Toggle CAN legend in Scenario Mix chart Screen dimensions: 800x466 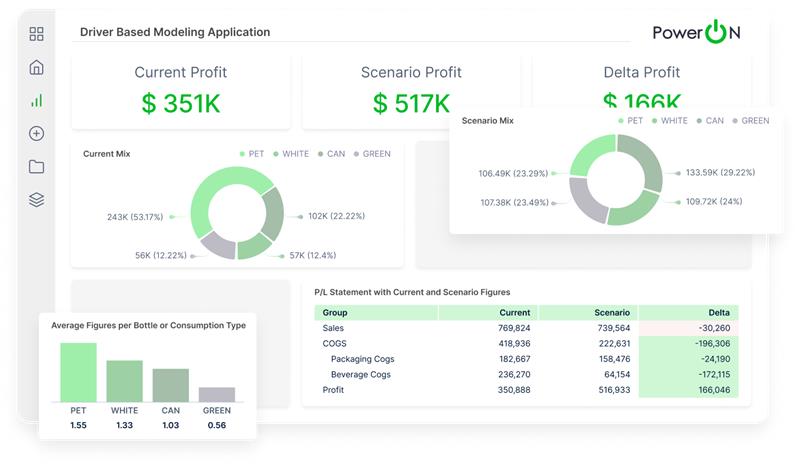(x=709, y=120)
